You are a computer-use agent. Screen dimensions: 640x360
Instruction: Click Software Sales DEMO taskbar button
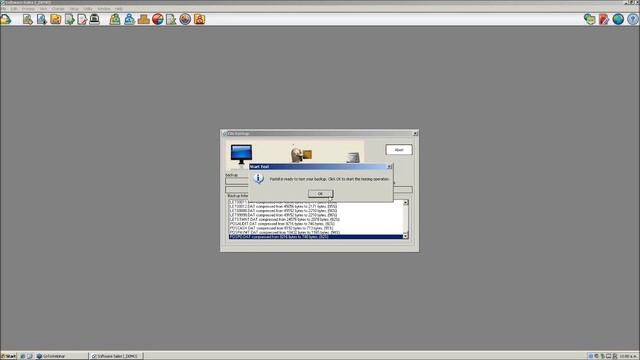coord(116,356)
